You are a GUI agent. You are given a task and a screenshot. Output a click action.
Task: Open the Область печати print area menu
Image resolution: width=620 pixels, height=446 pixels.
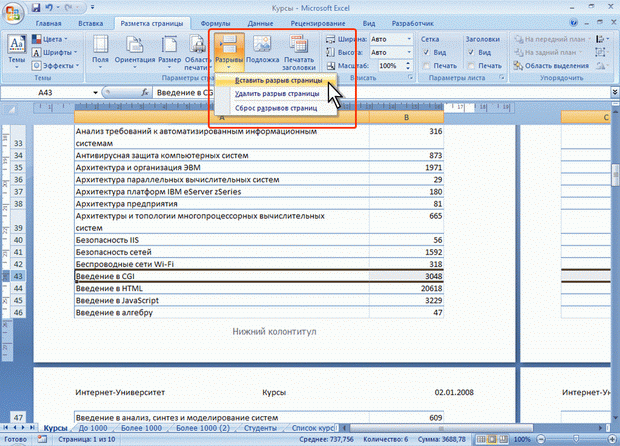click(197, 52)
